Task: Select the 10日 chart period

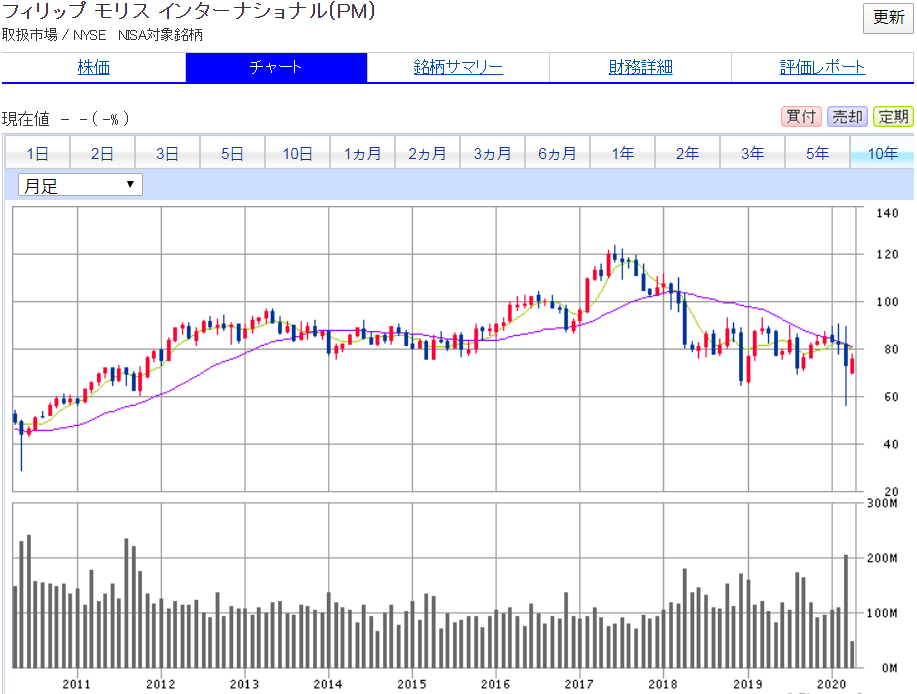Action: pos(297,153)
